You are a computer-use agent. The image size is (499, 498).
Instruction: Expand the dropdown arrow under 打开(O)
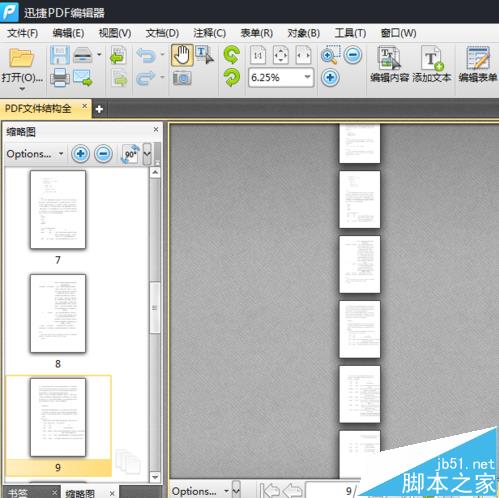coord(22,89)
